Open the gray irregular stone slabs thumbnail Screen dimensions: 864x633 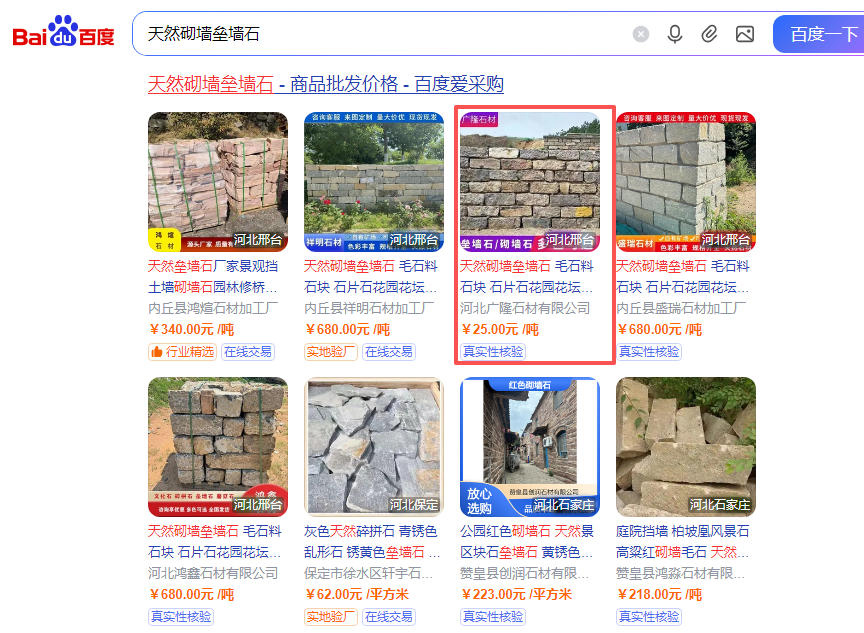point(374,447)
